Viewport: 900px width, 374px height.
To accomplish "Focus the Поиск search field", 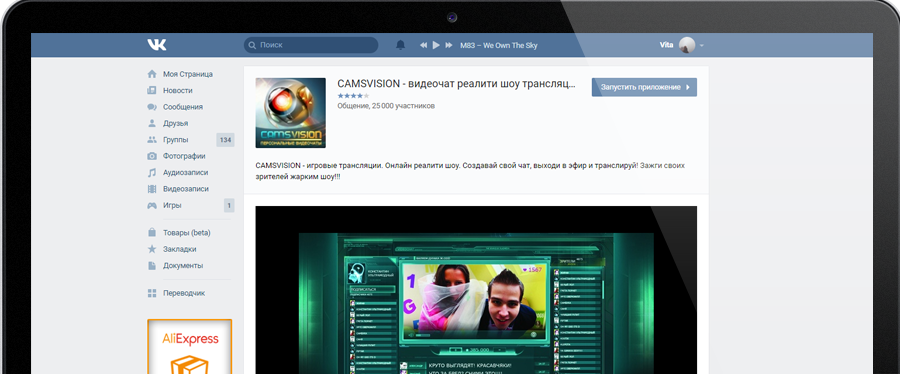I will (x=311, y=45).
